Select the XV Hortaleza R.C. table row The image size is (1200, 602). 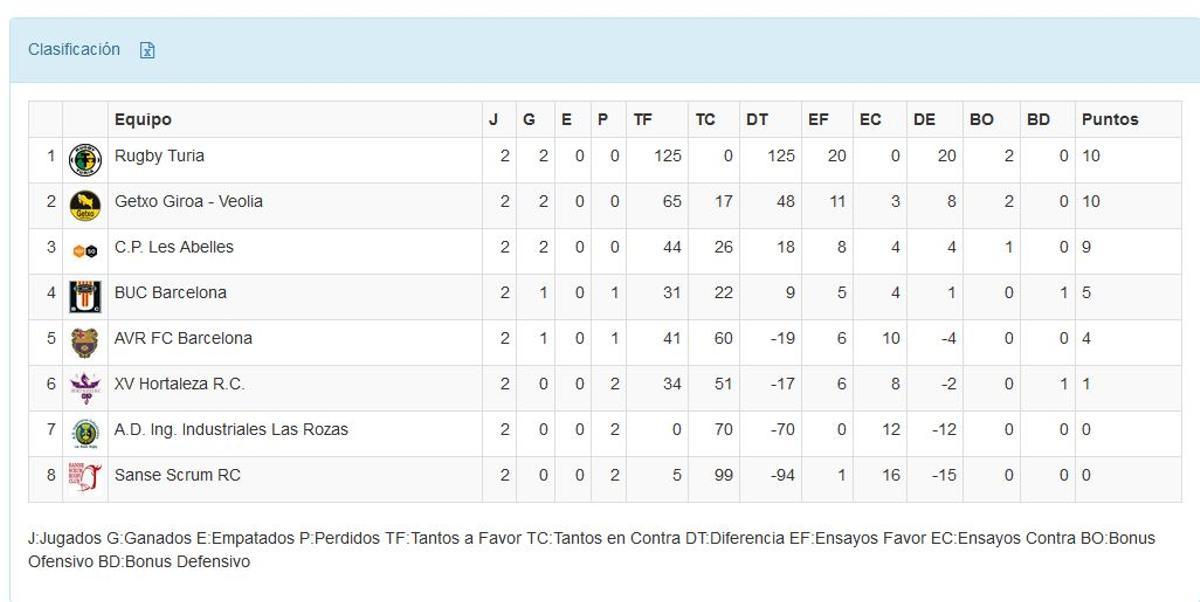pyautogui.click(x=600, y=383)
